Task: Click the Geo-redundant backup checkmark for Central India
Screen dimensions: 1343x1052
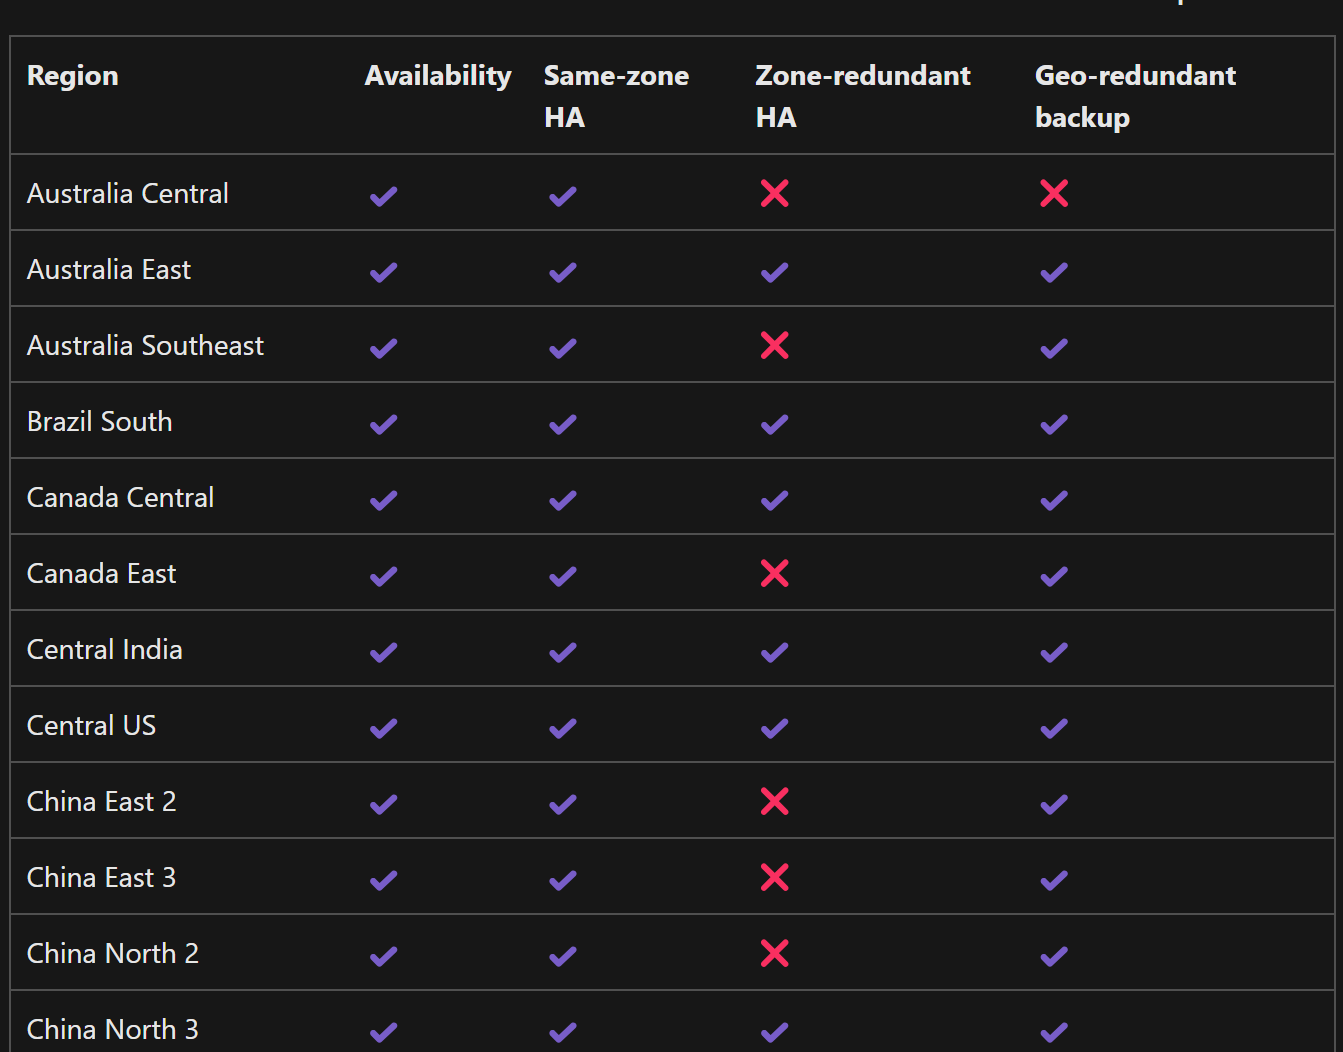Action: [1054, 651]
